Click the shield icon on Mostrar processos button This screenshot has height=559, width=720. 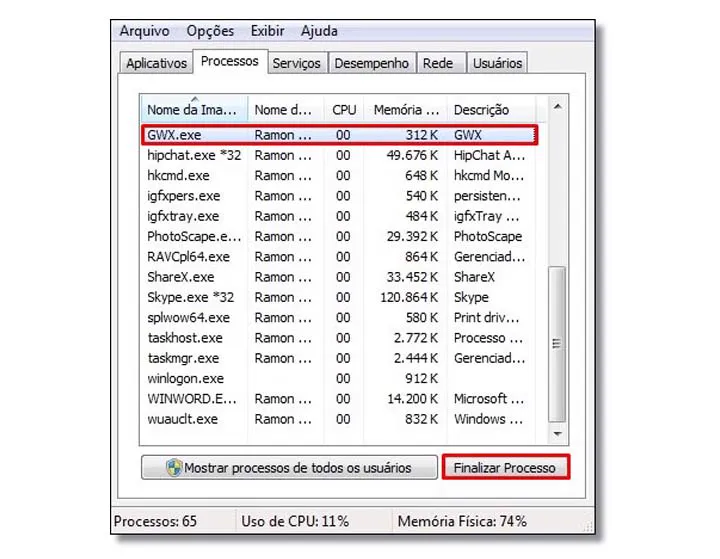point(174,468)
